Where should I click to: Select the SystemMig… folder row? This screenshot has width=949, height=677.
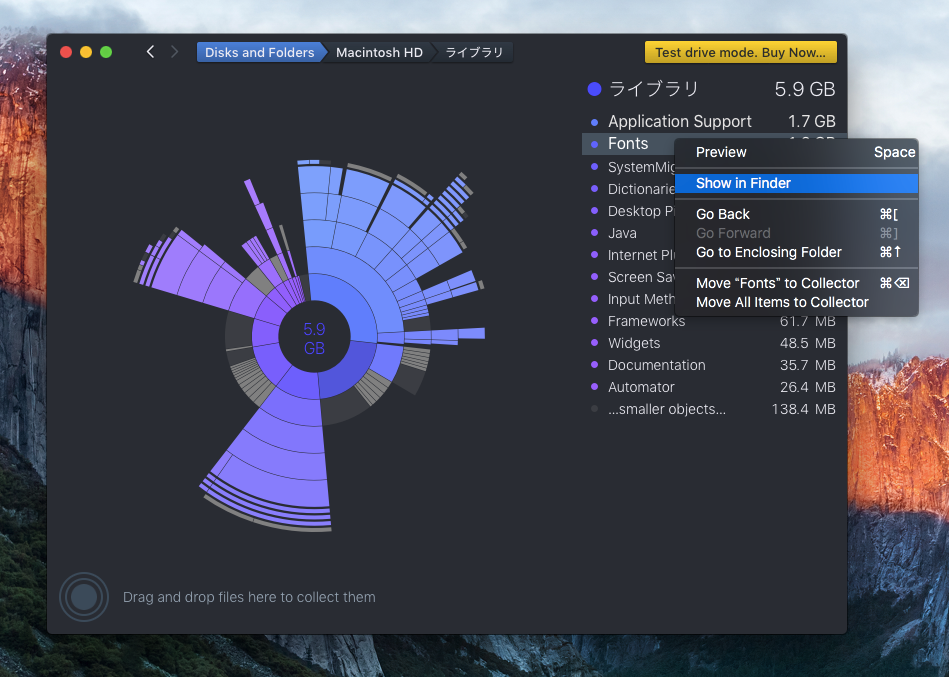coord(629,167)
